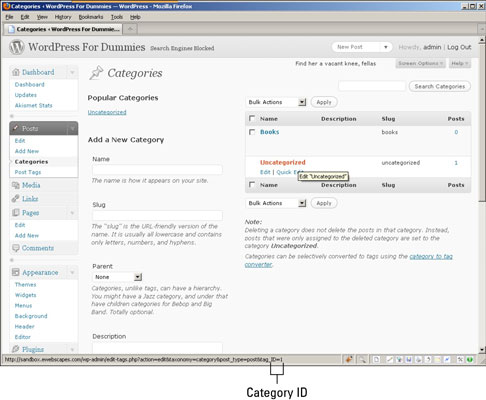The height and width of the screenshot is (400, 486).
Task: Tick the select-all checkbox in the table footer
Action: pyautogui.click(x=252, y=185)
